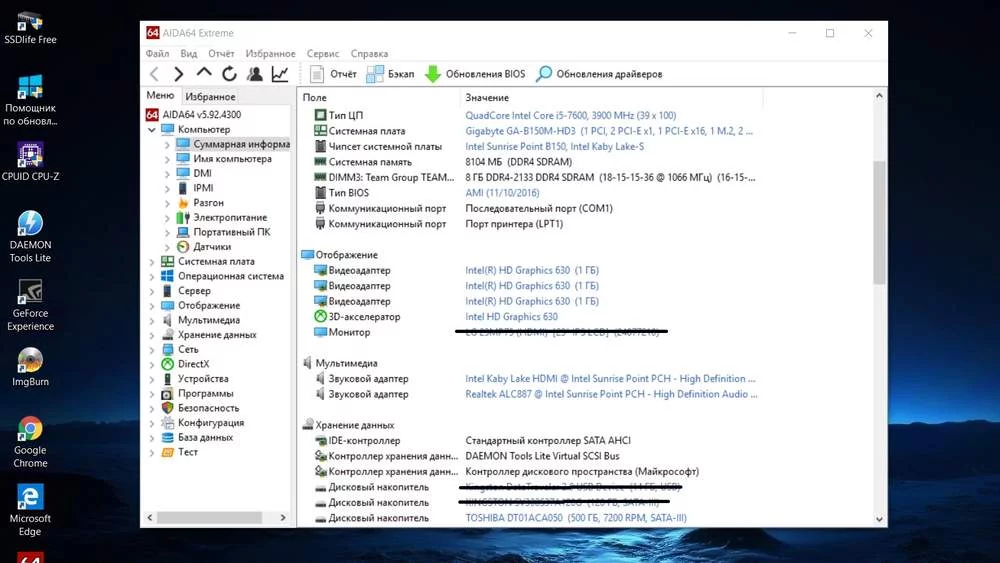This screenshot has width=1000, height=563.
Task: Open the graph chart toolbar icon
Action: pos(280,74)
